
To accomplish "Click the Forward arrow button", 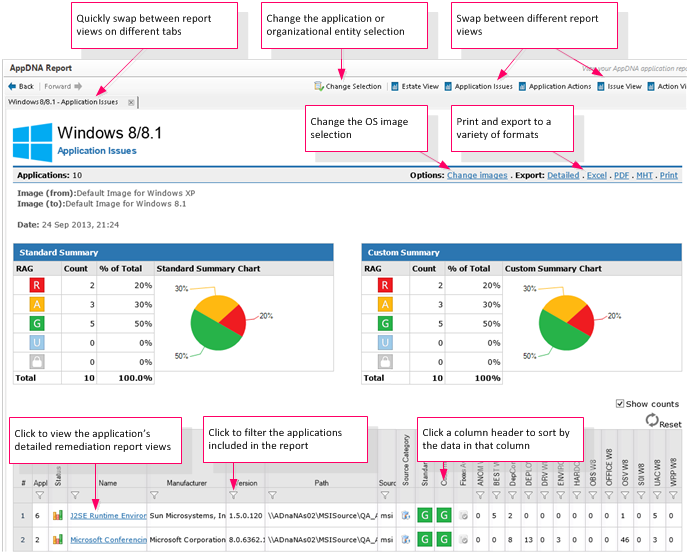I will pyautogui.click(x=63, y=86).
